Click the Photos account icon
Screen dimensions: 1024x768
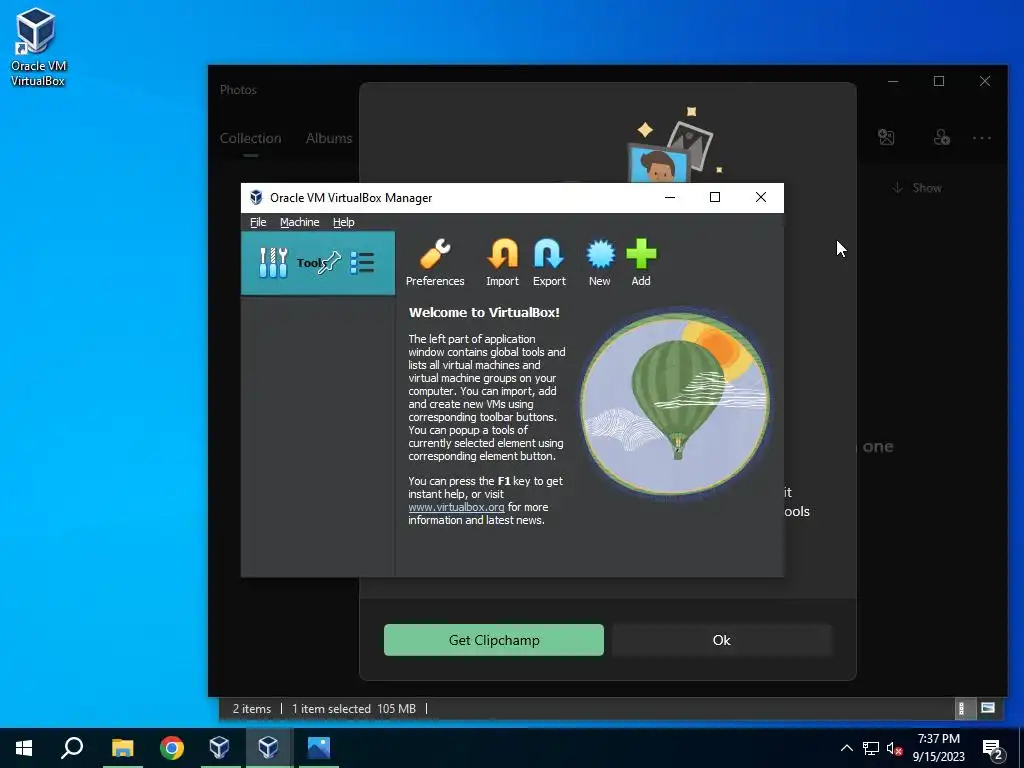click(x=941, y=137)
